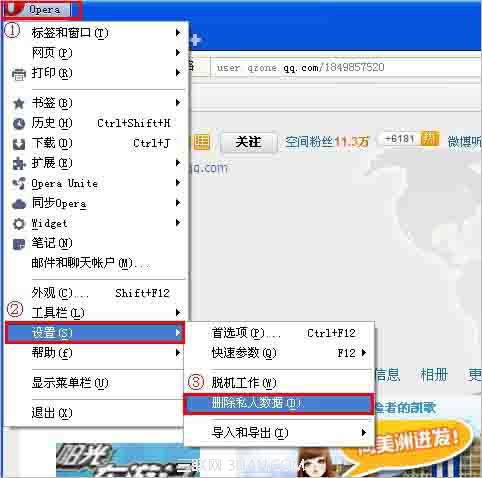Select 脱机工作 in the settings submenu

(x=278, y=383)
